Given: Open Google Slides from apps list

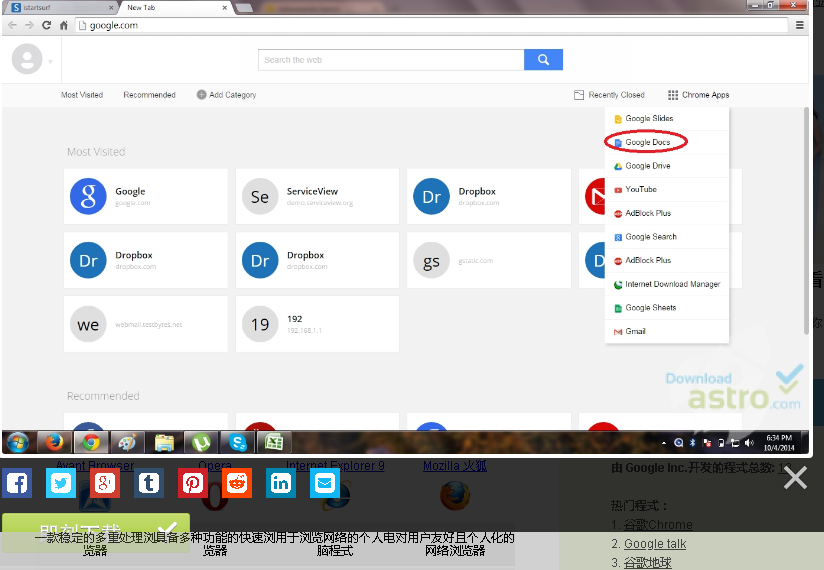Looking at the screenshot, I should [x=667, y=119].
